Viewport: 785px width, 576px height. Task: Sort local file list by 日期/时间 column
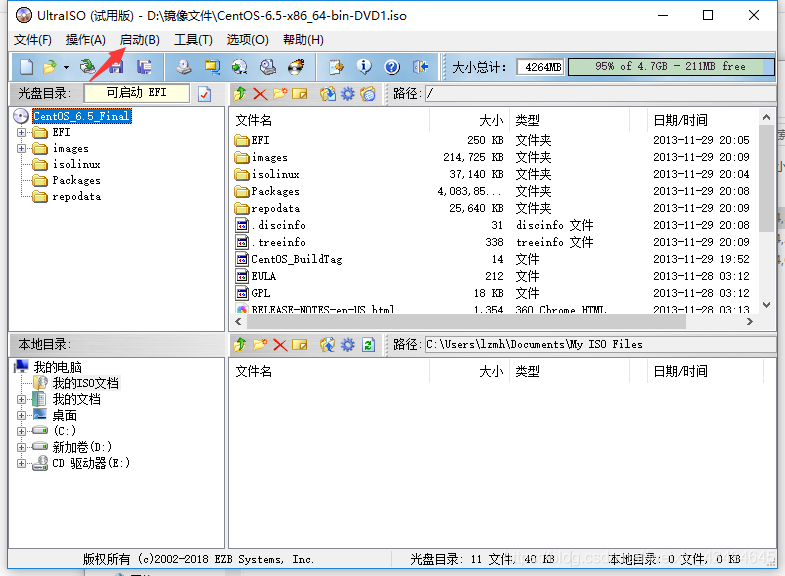coord(705,371)
